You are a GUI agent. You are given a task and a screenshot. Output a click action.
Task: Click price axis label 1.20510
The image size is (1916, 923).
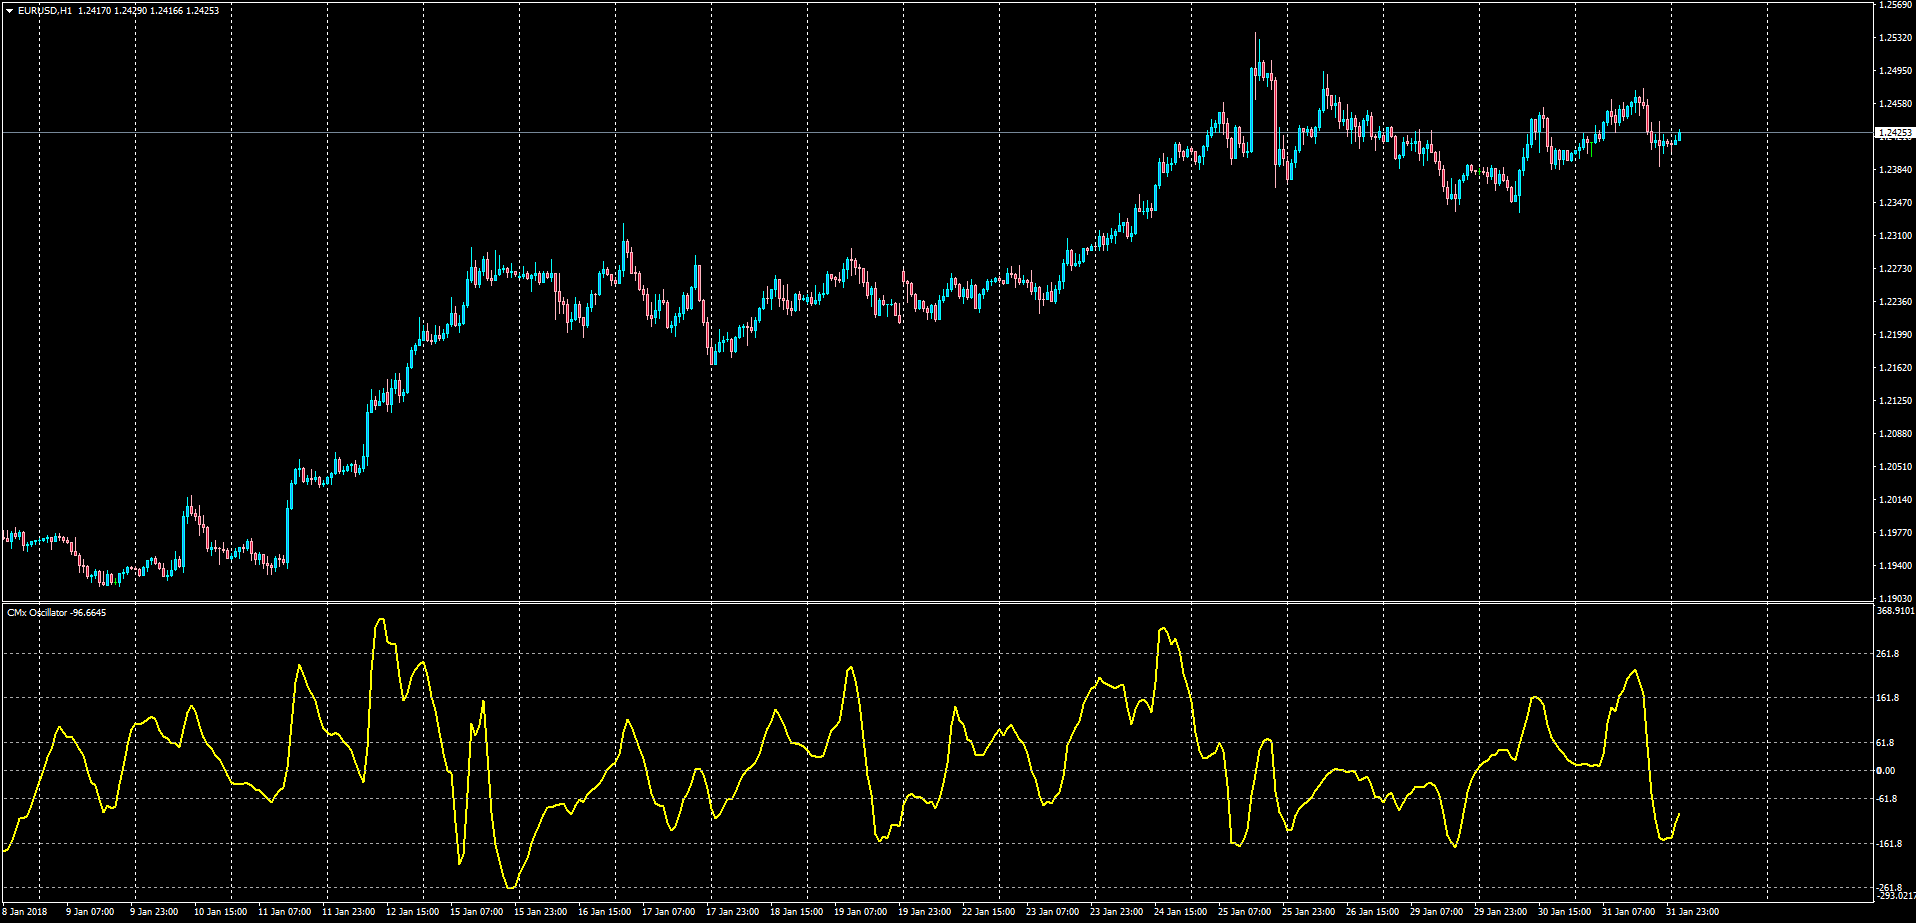tap(1895, 467)
